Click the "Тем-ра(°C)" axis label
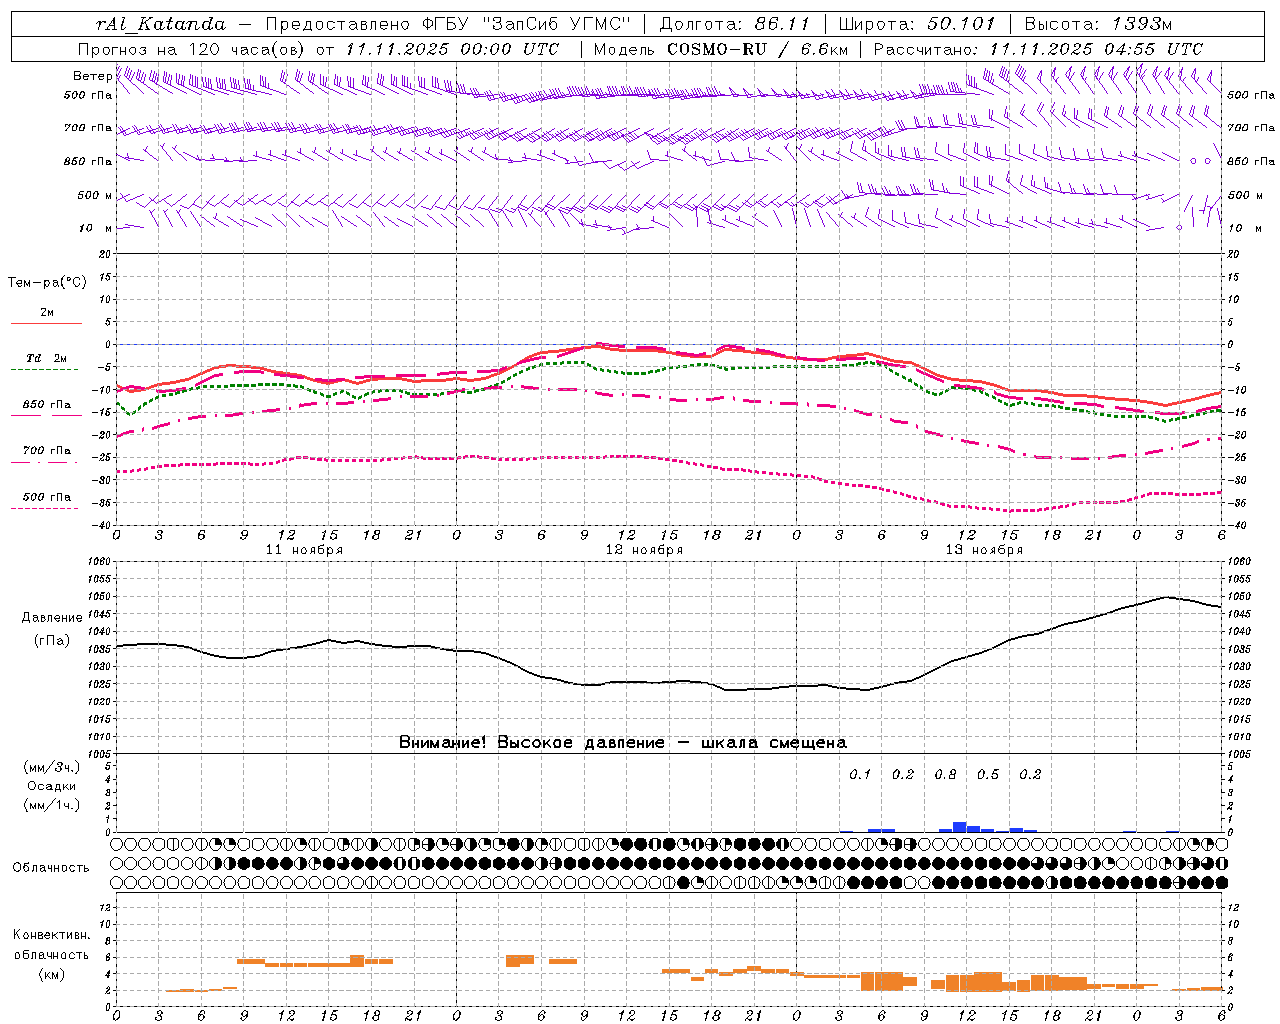The height and width of the screenshot is (1024, 1280). point(47,283)
